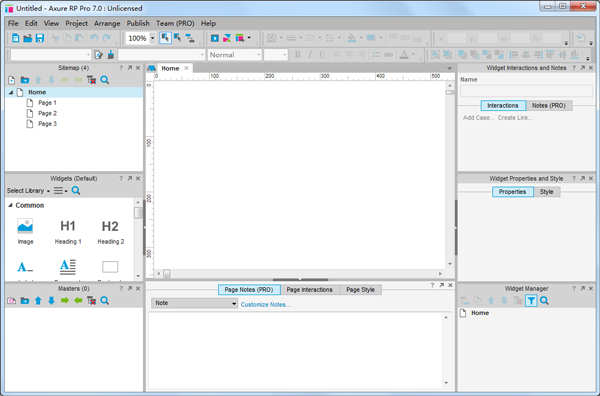This screenshot has width=600, height=396.
Task: Click the Add Case link
Action: click(478, 117)
